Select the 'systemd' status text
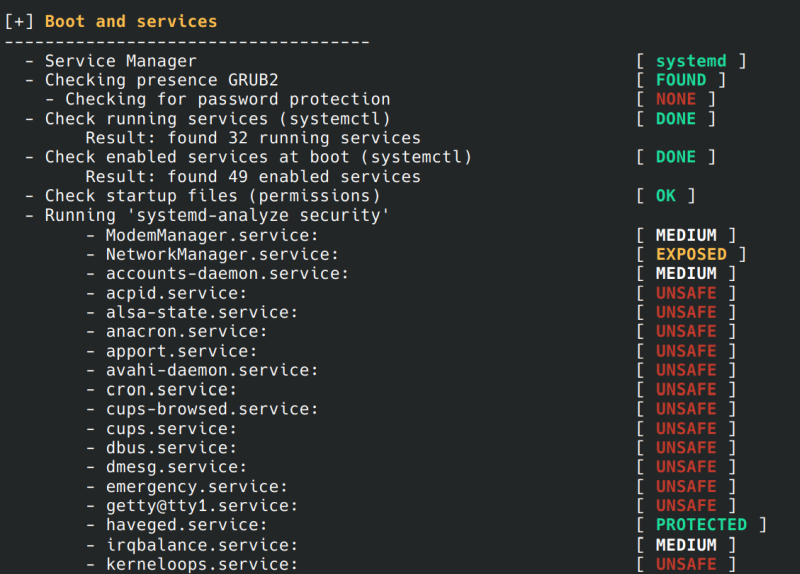The width and height of the screenshot is (800, 574). (691, 61)
